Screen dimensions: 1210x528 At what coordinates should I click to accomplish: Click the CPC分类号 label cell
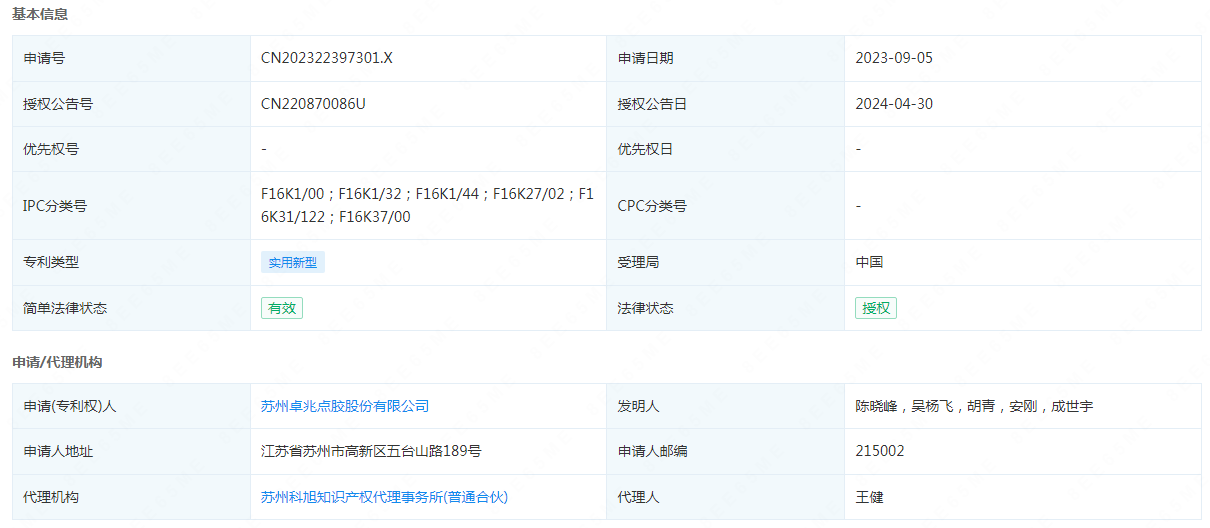[725, 206]
